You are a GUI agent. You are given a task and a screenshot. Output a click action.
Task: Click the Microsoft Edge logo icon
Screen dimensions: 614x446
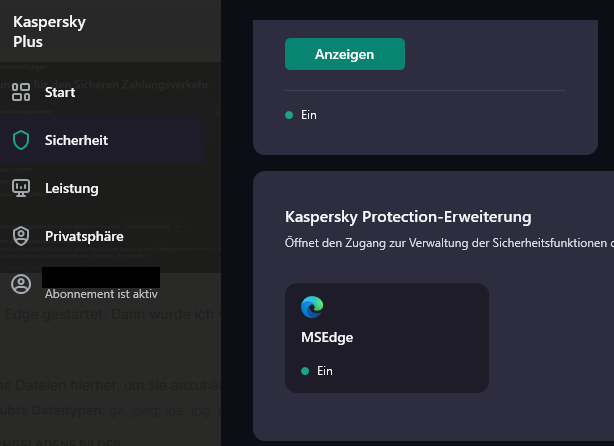click(x=312, y=307)
